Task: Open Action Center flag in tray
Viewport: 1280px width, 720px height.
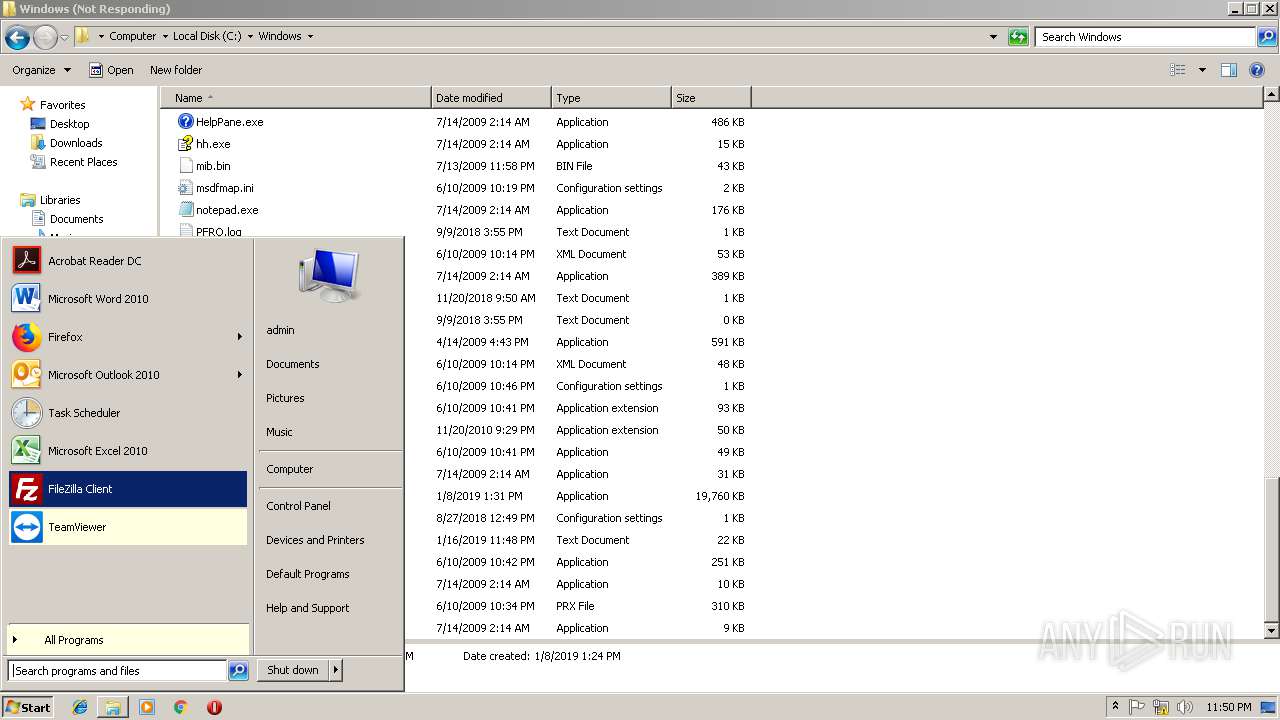Action: point(1137,707)
